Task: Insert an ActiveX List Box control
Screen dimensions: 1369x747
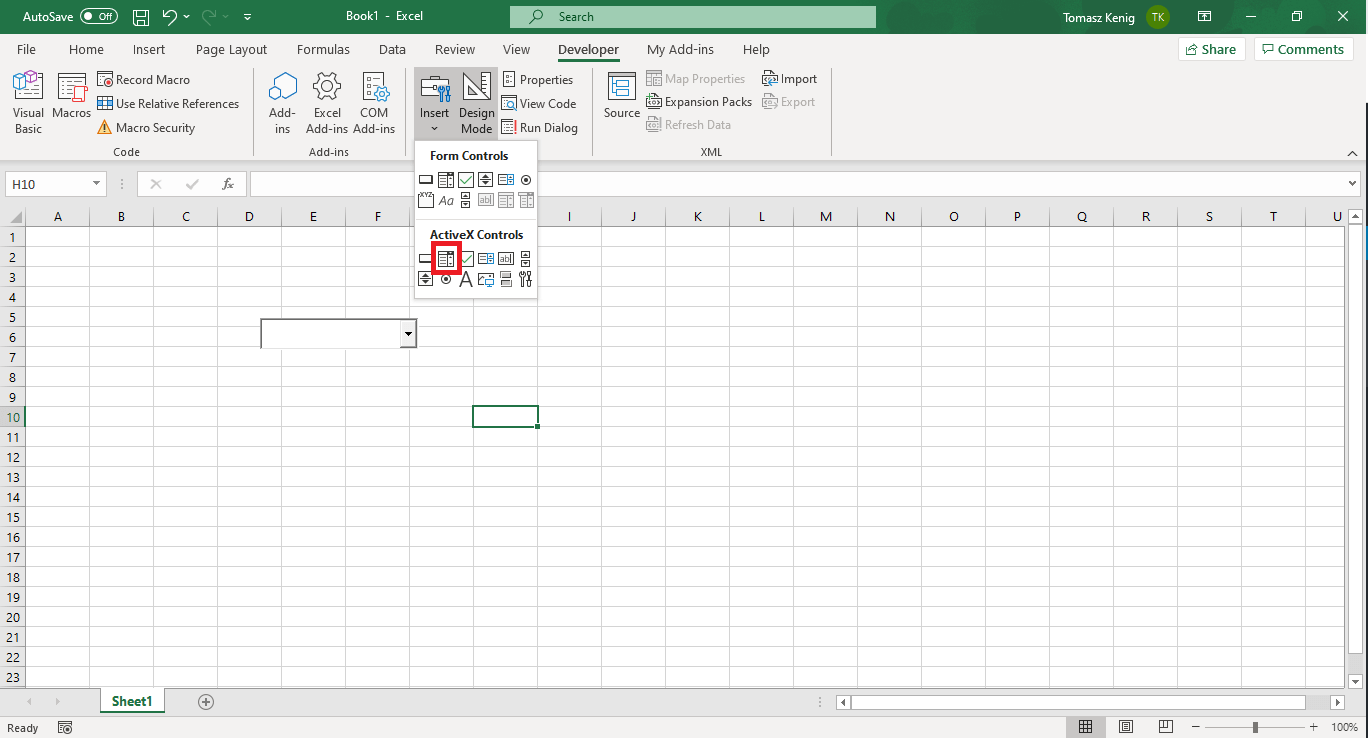Action: (485, 259)
